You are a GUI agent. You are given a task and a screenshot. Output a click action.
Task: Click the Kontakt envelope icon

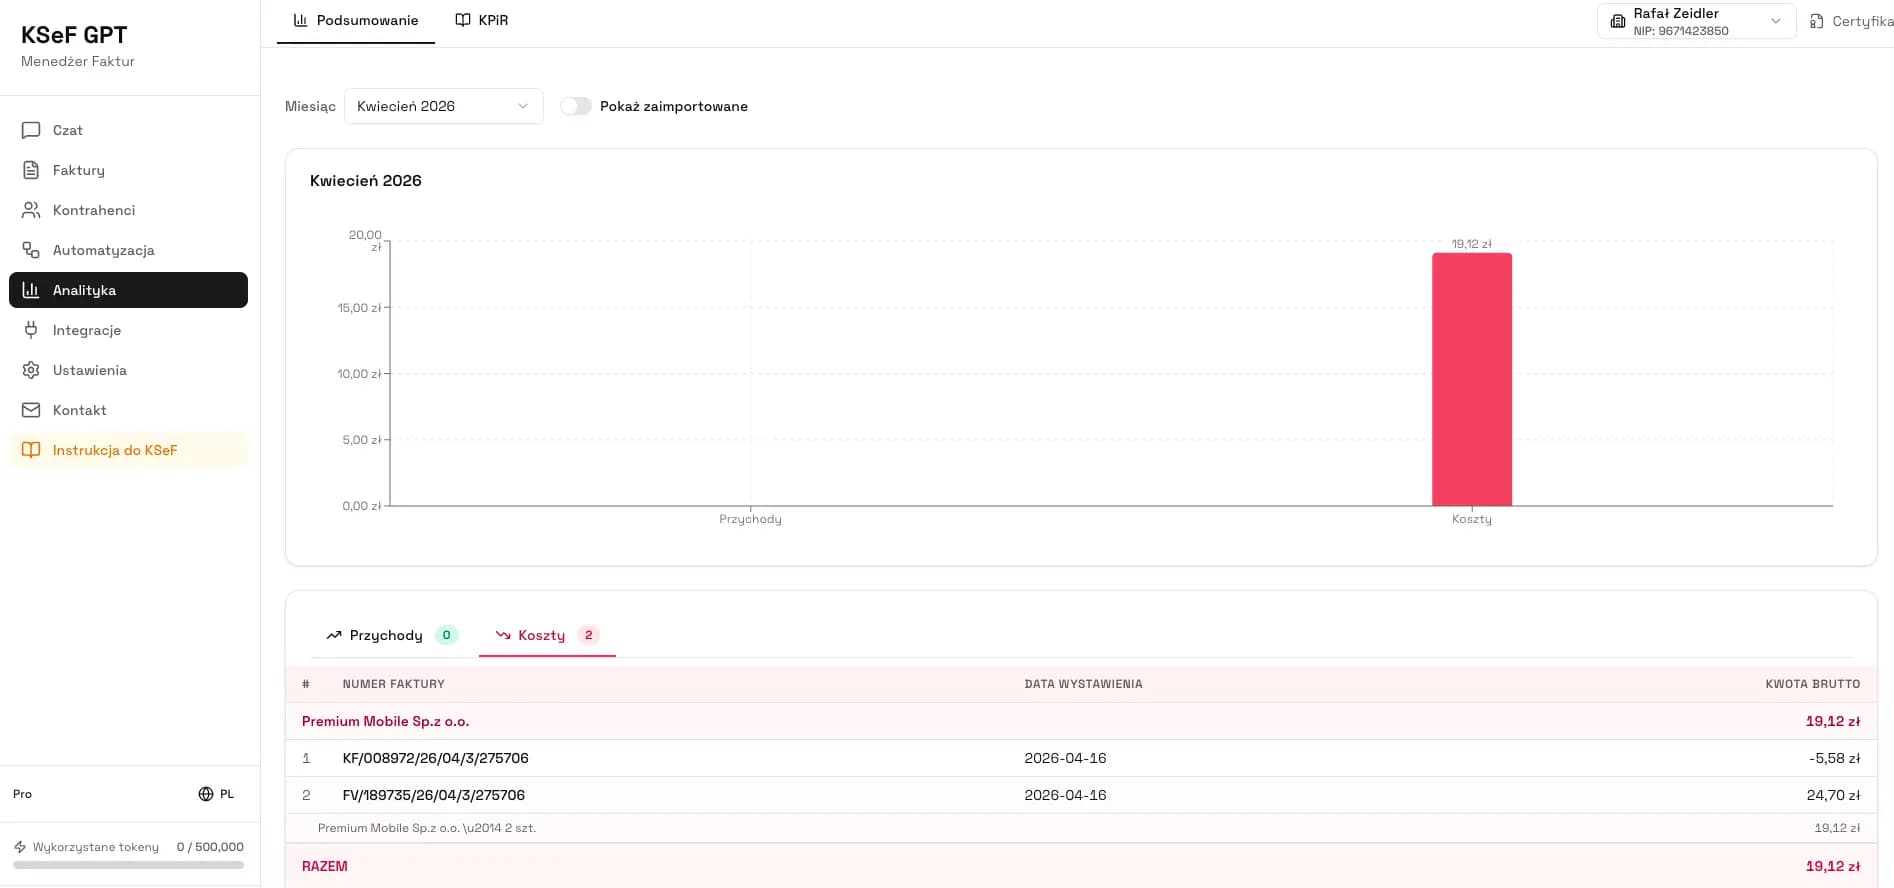(31, 410)
